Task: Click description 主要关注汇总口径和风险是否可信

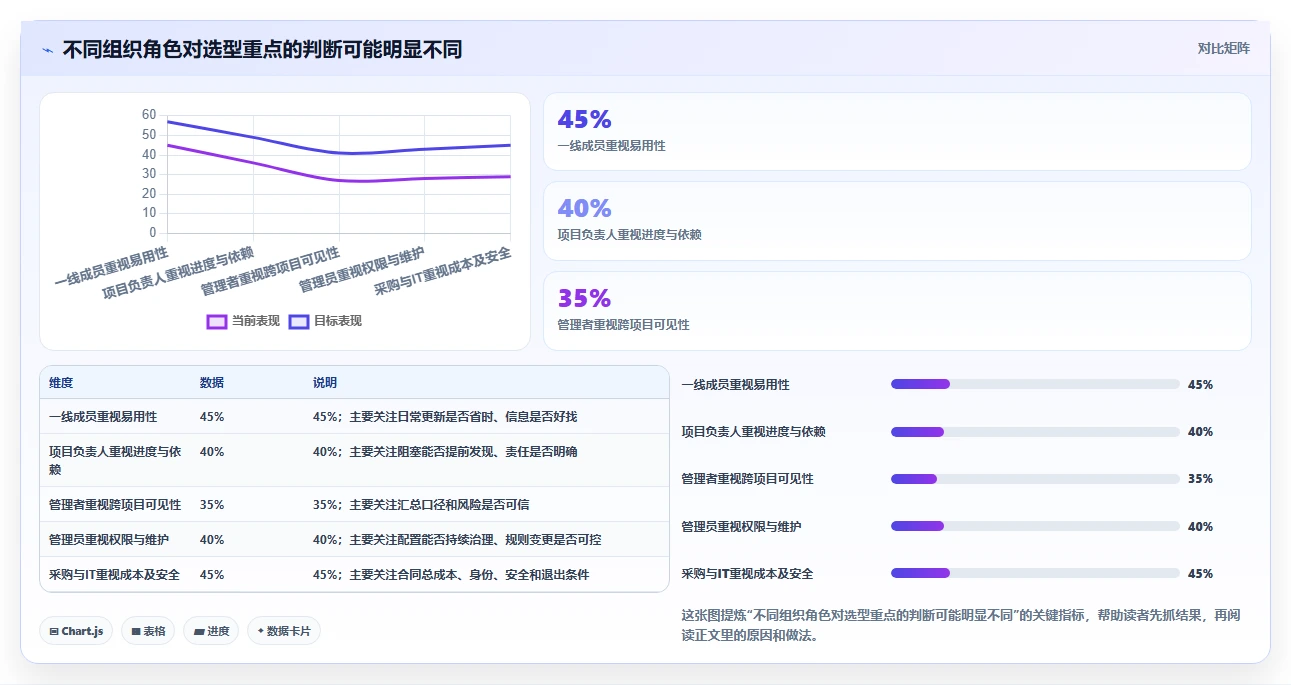Action: tap(439, 505)
